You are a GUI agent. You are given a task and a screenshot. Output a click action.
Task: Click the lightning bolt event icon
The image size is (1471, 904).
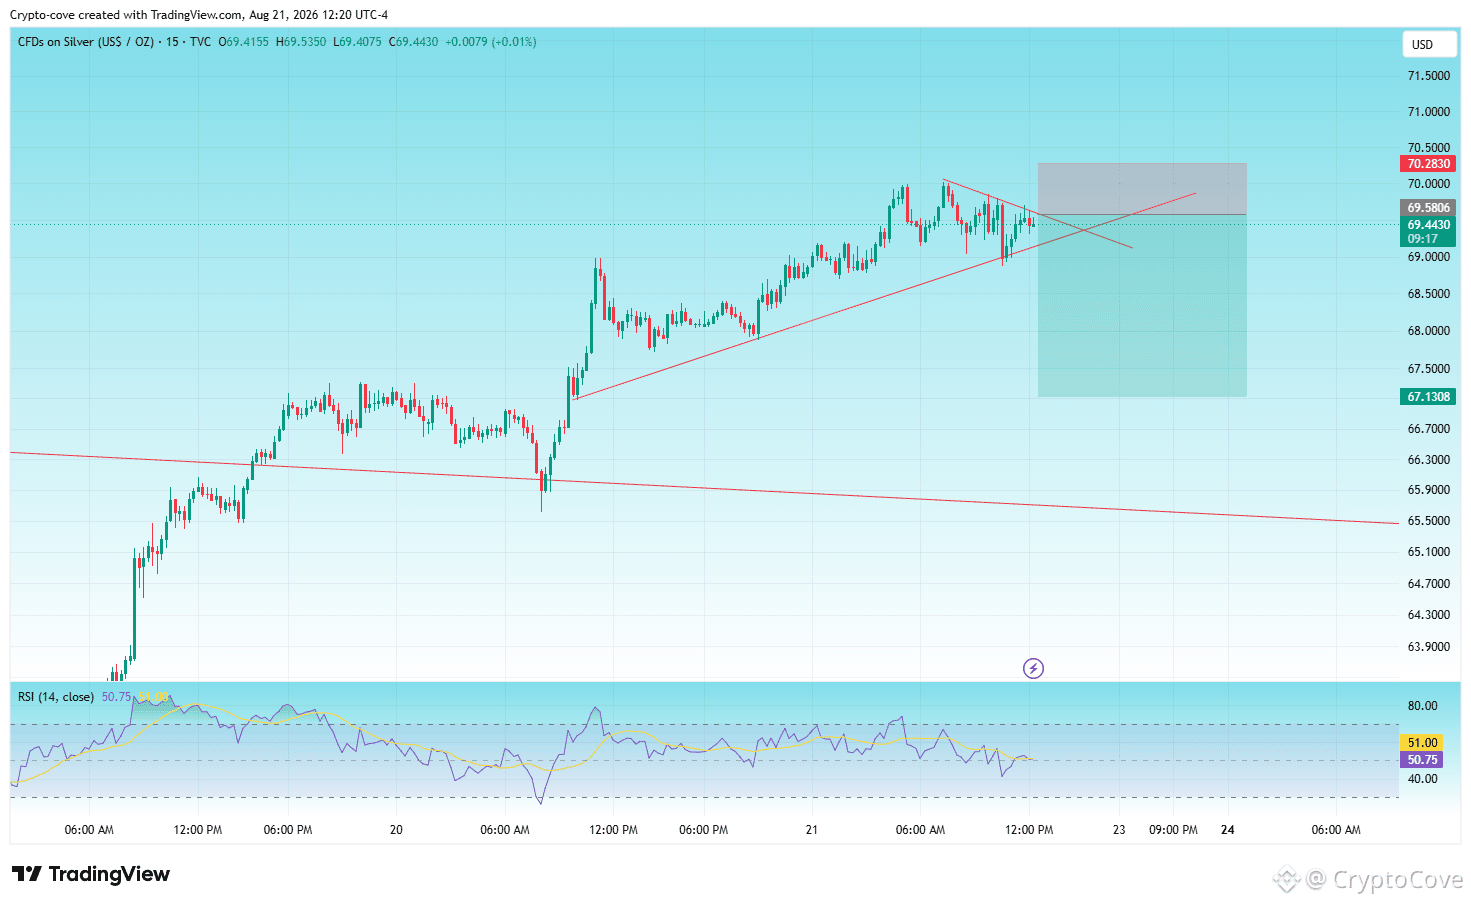1033,668
